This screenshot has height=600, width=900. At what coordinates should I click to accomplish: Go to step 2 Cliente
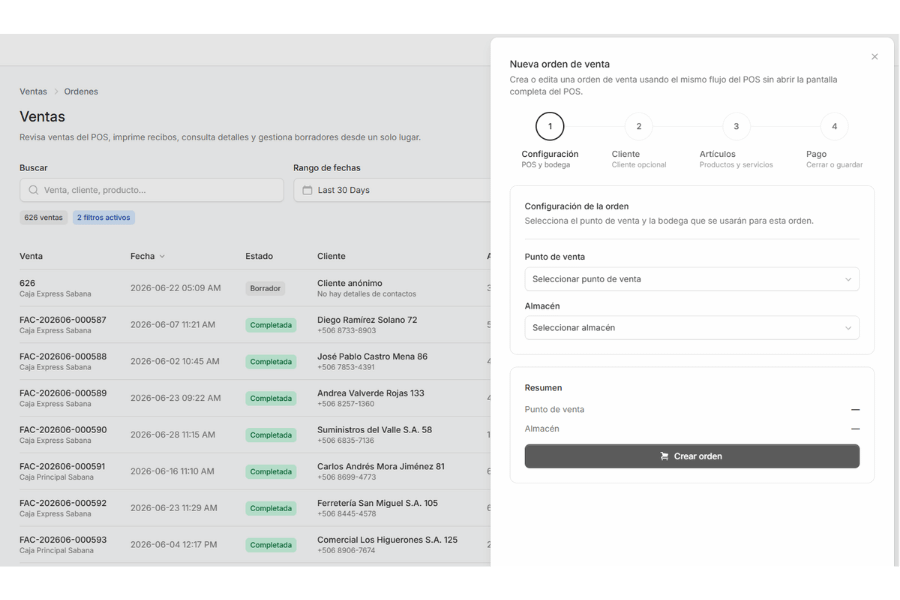(638, 126)
